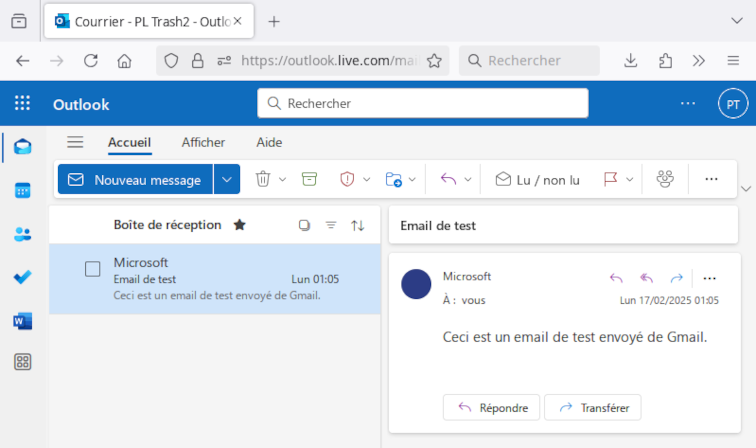Forward using the arrow in message header
The height and width of the screenshot is (448, 756).
pos(677,278)
